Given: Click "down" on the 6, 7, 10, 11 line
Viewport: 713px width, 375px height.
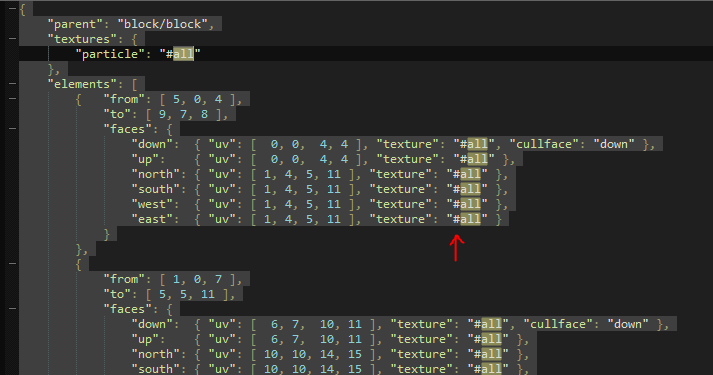Looking at the screenshot, I should coord(152,324).
